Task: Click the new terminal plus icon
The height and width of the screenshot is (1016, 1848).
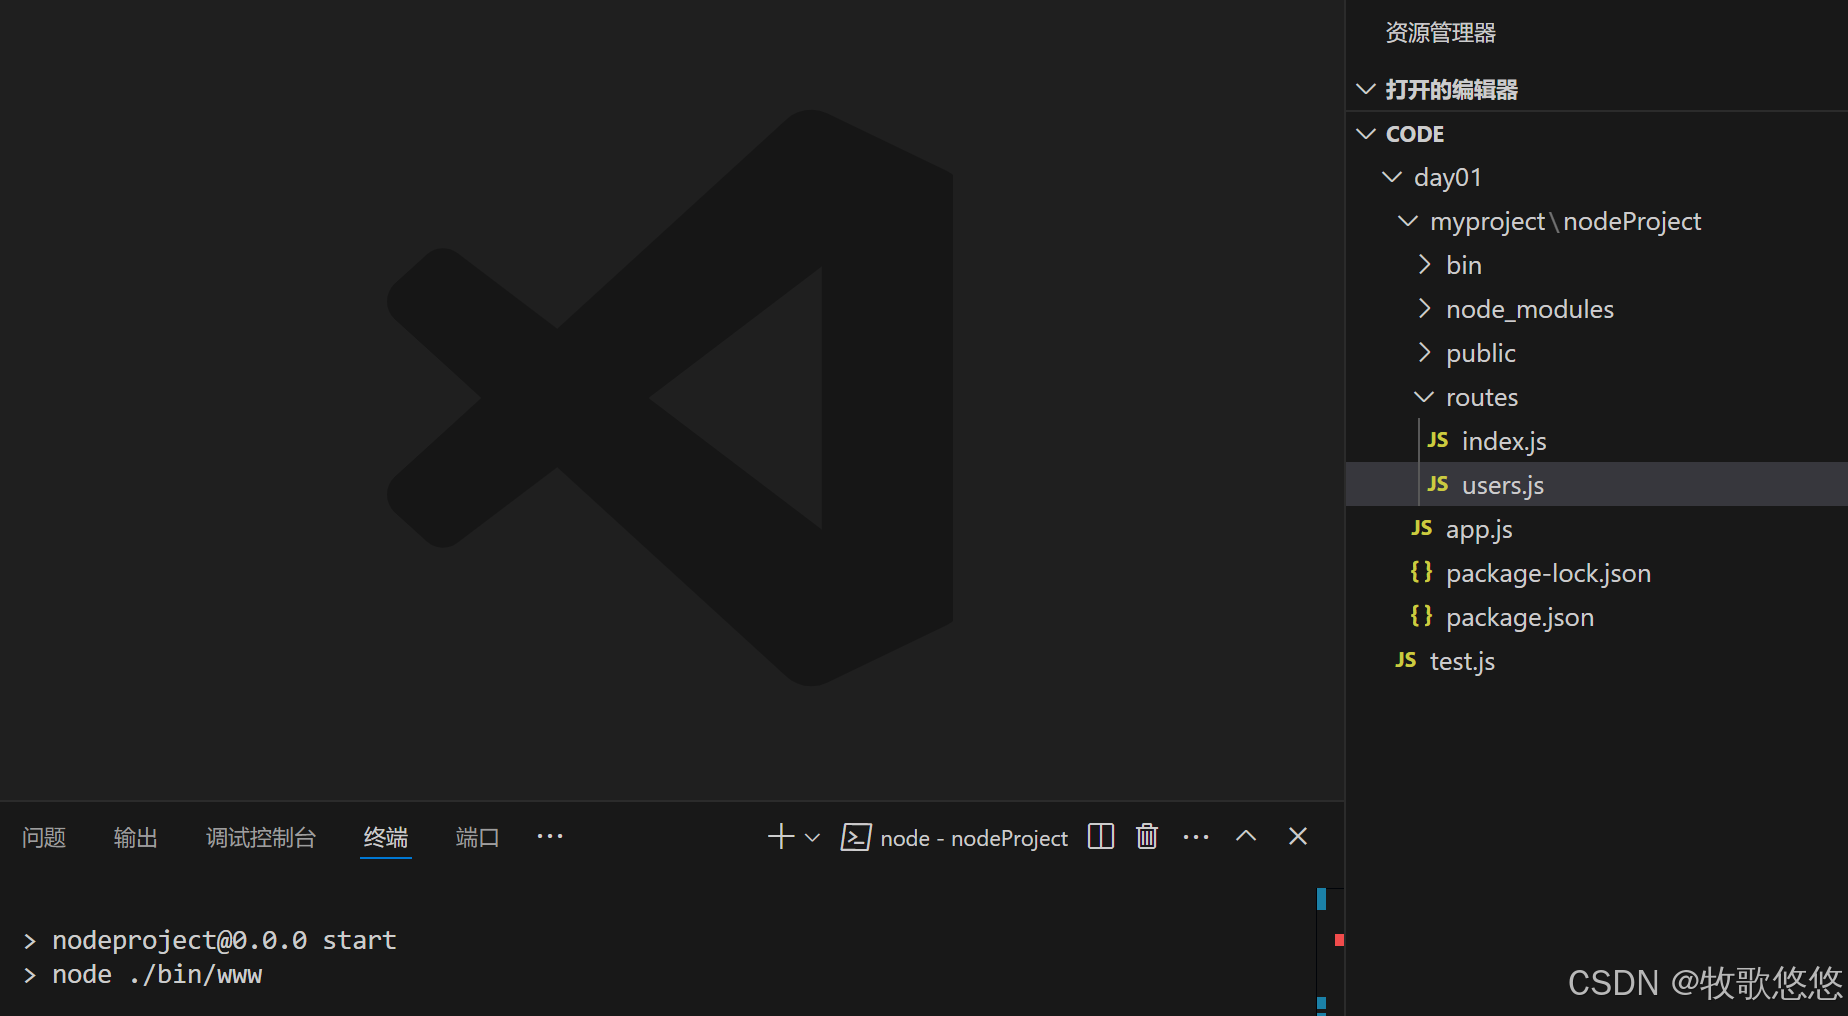Action: coord(781,836)
